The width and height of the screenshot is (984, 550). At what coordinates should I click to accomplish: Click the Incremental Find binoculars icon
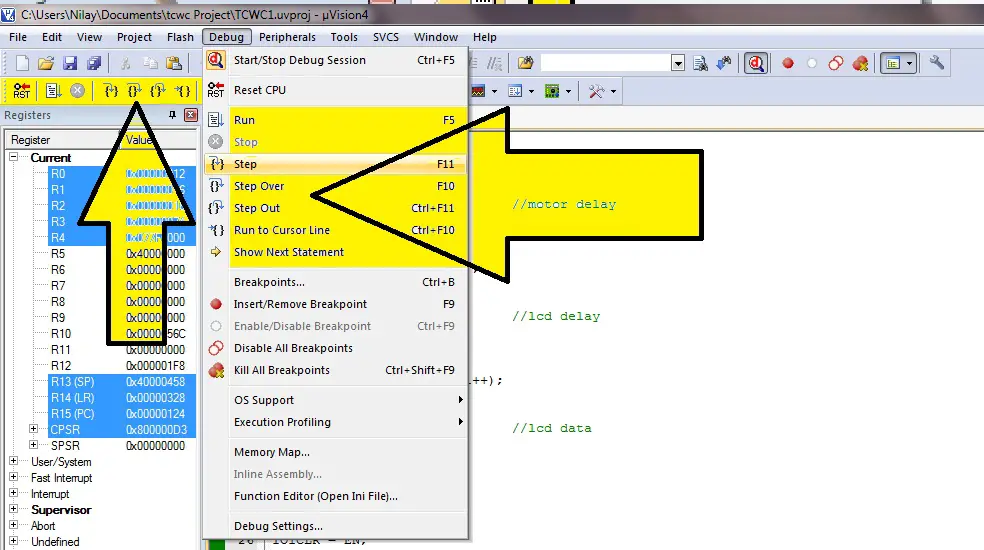click(x=724, y=63)
